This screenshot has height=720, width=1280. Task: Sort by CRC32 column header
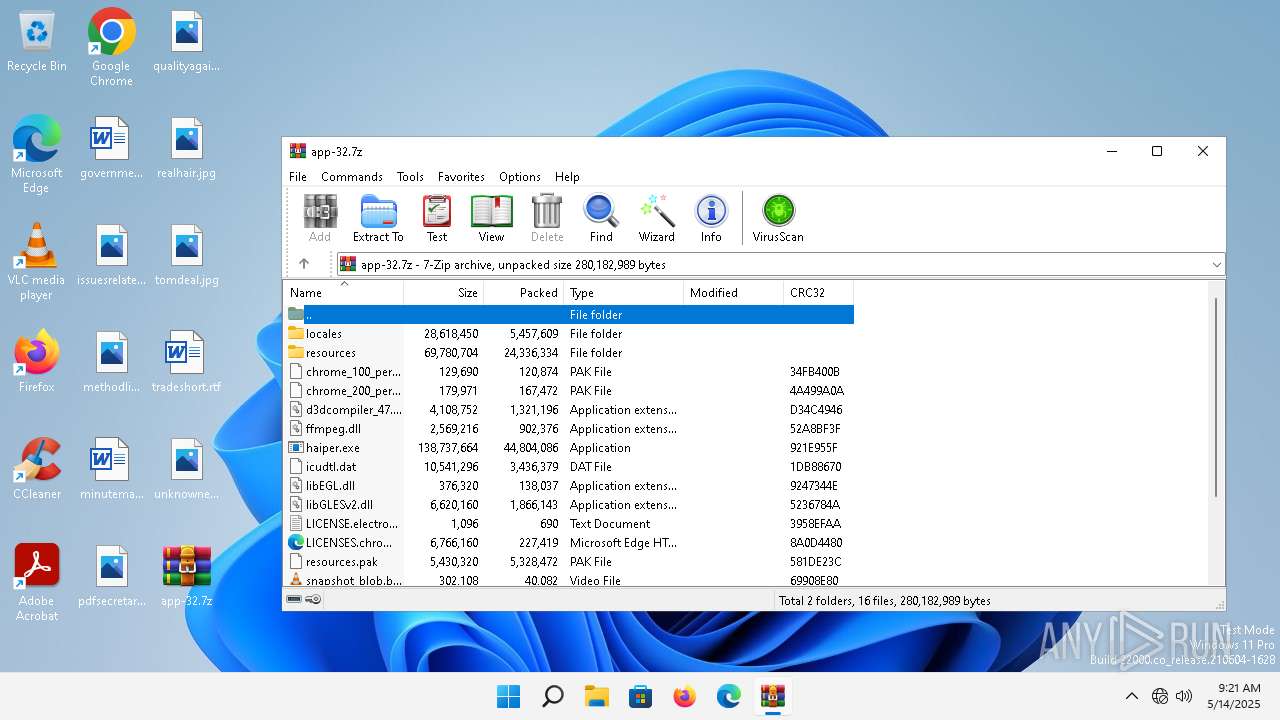tap(818, 293)
